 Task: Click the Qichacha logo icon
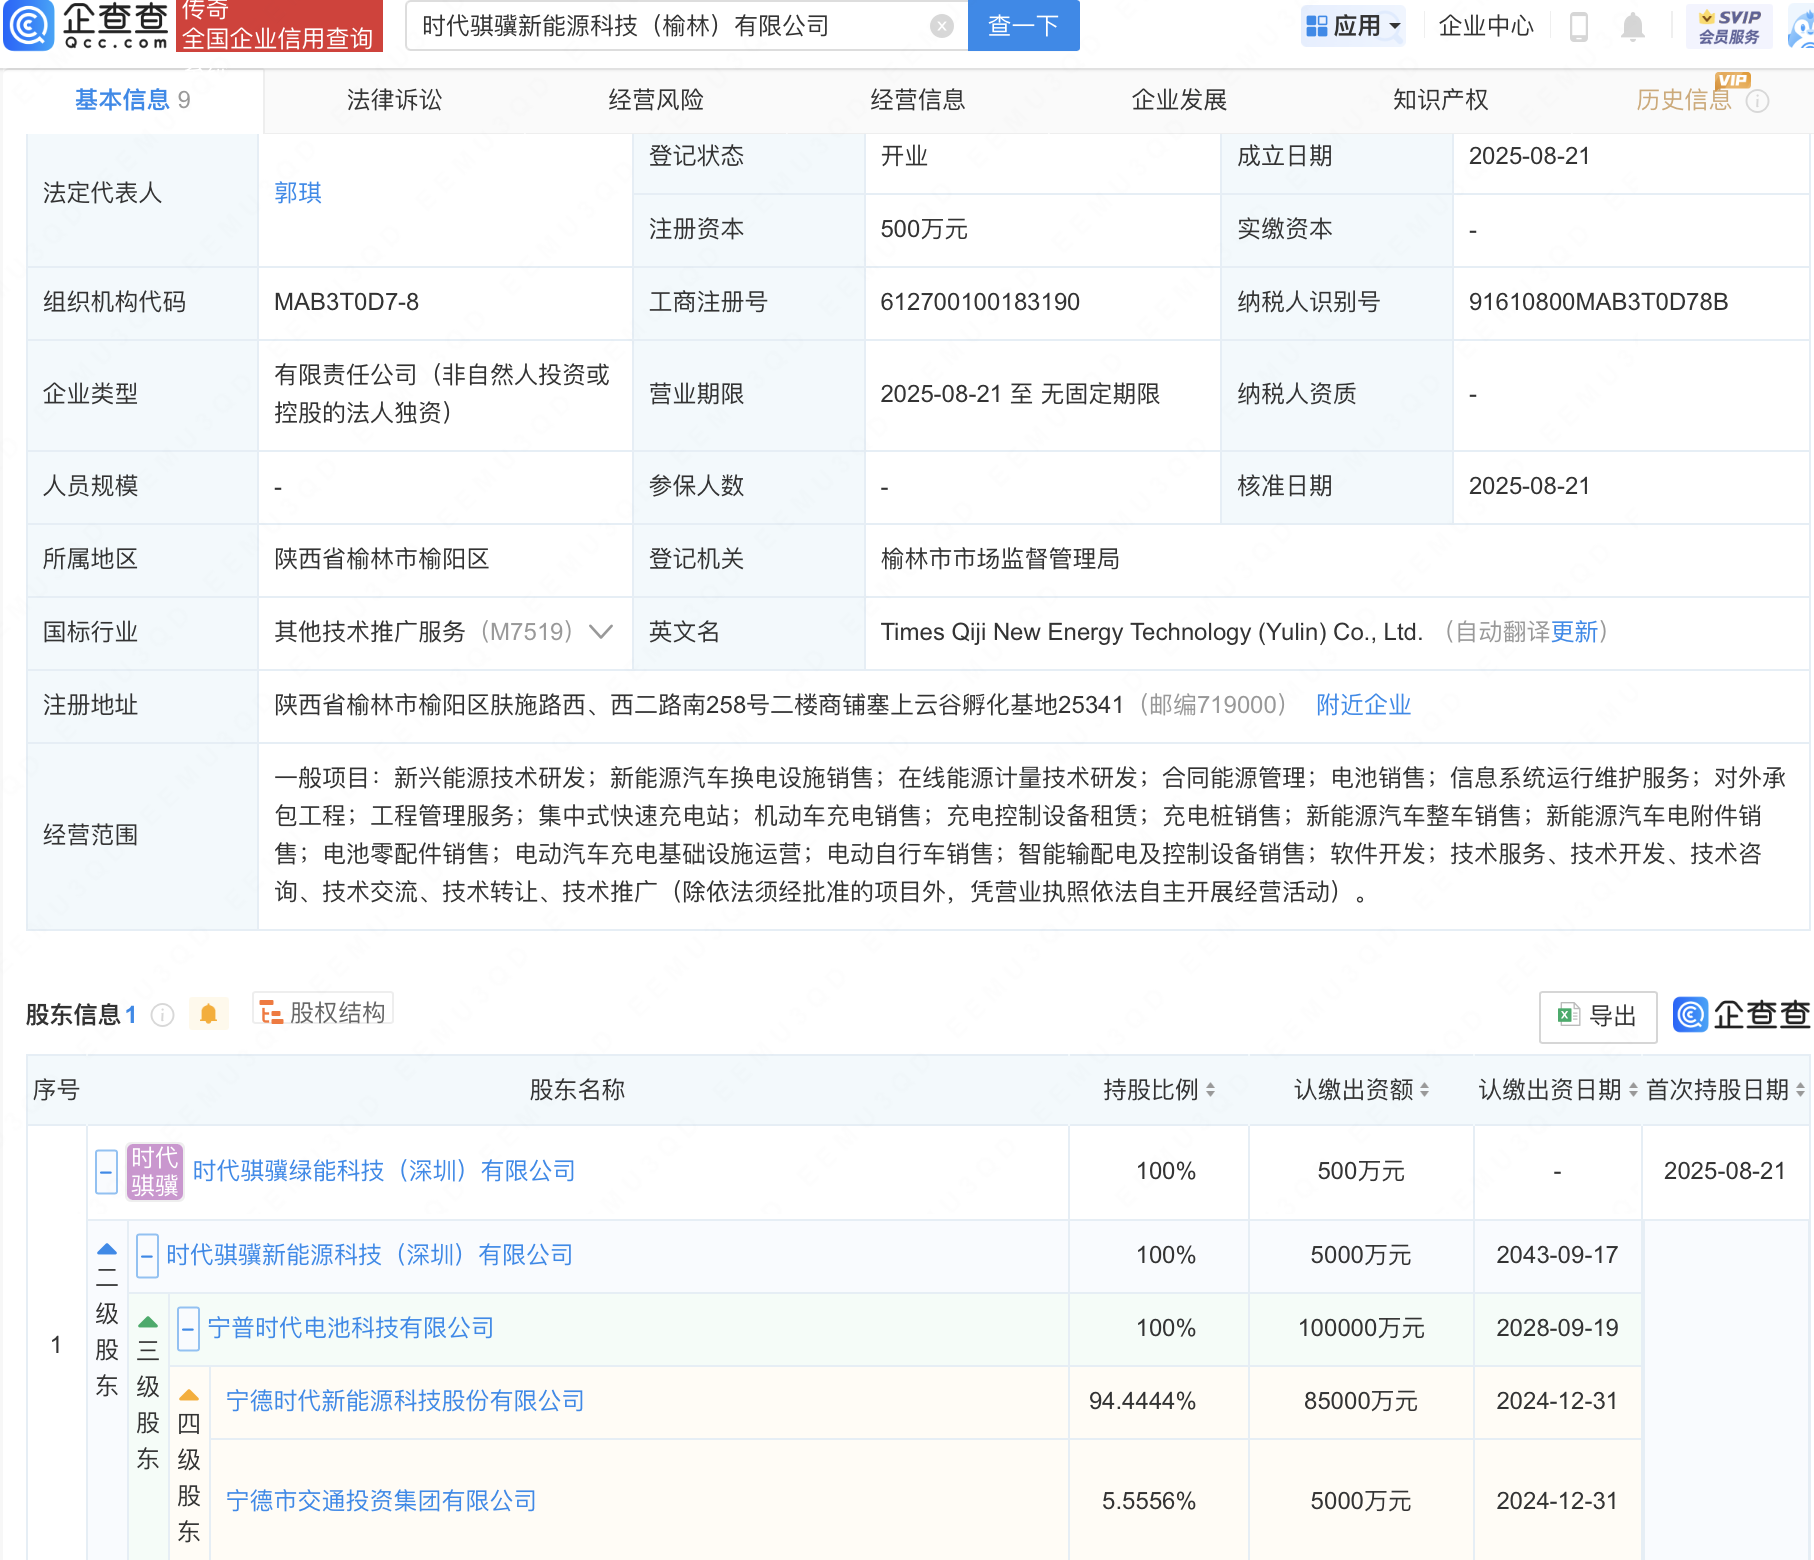pyautogui.click(x=29, y=26)
